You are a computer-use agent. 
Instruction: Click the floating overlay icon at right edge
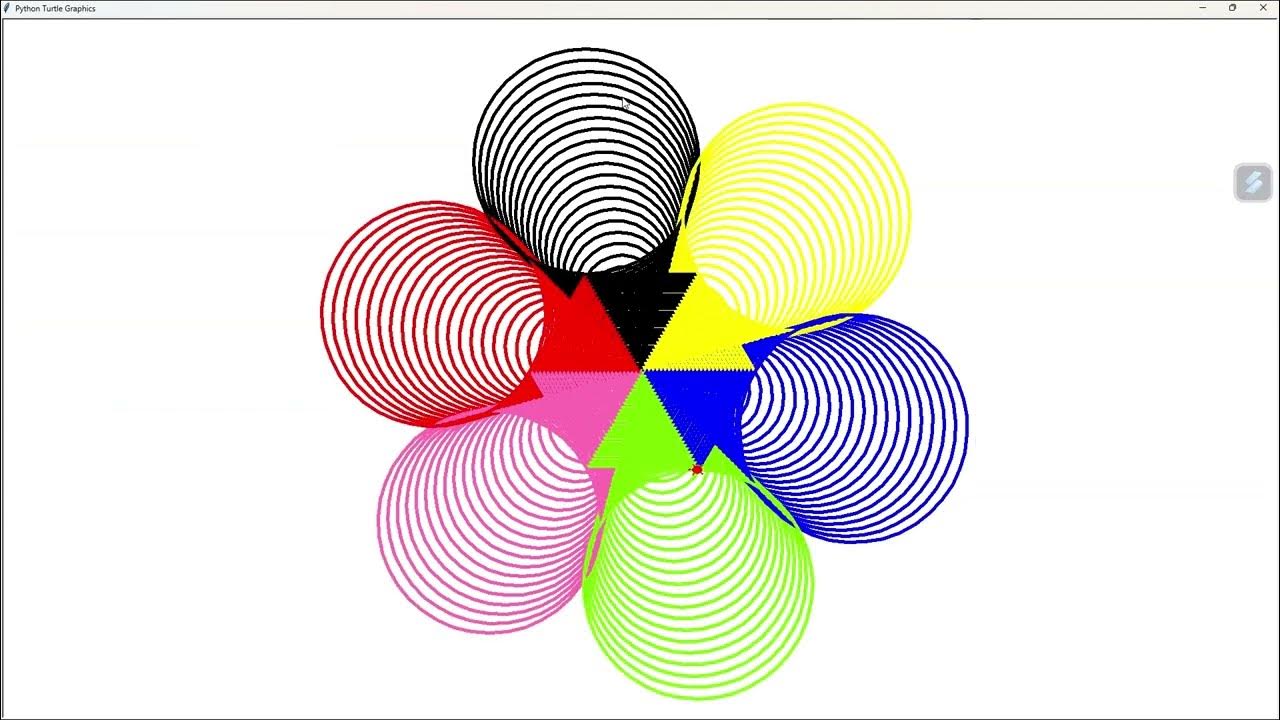(x=1253, y=183)
